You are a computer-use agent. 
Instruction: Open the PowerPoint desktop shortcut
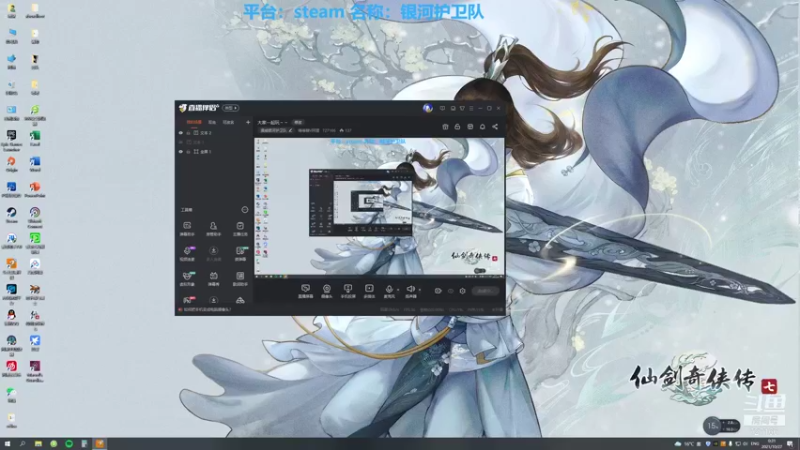click(35, 189)
